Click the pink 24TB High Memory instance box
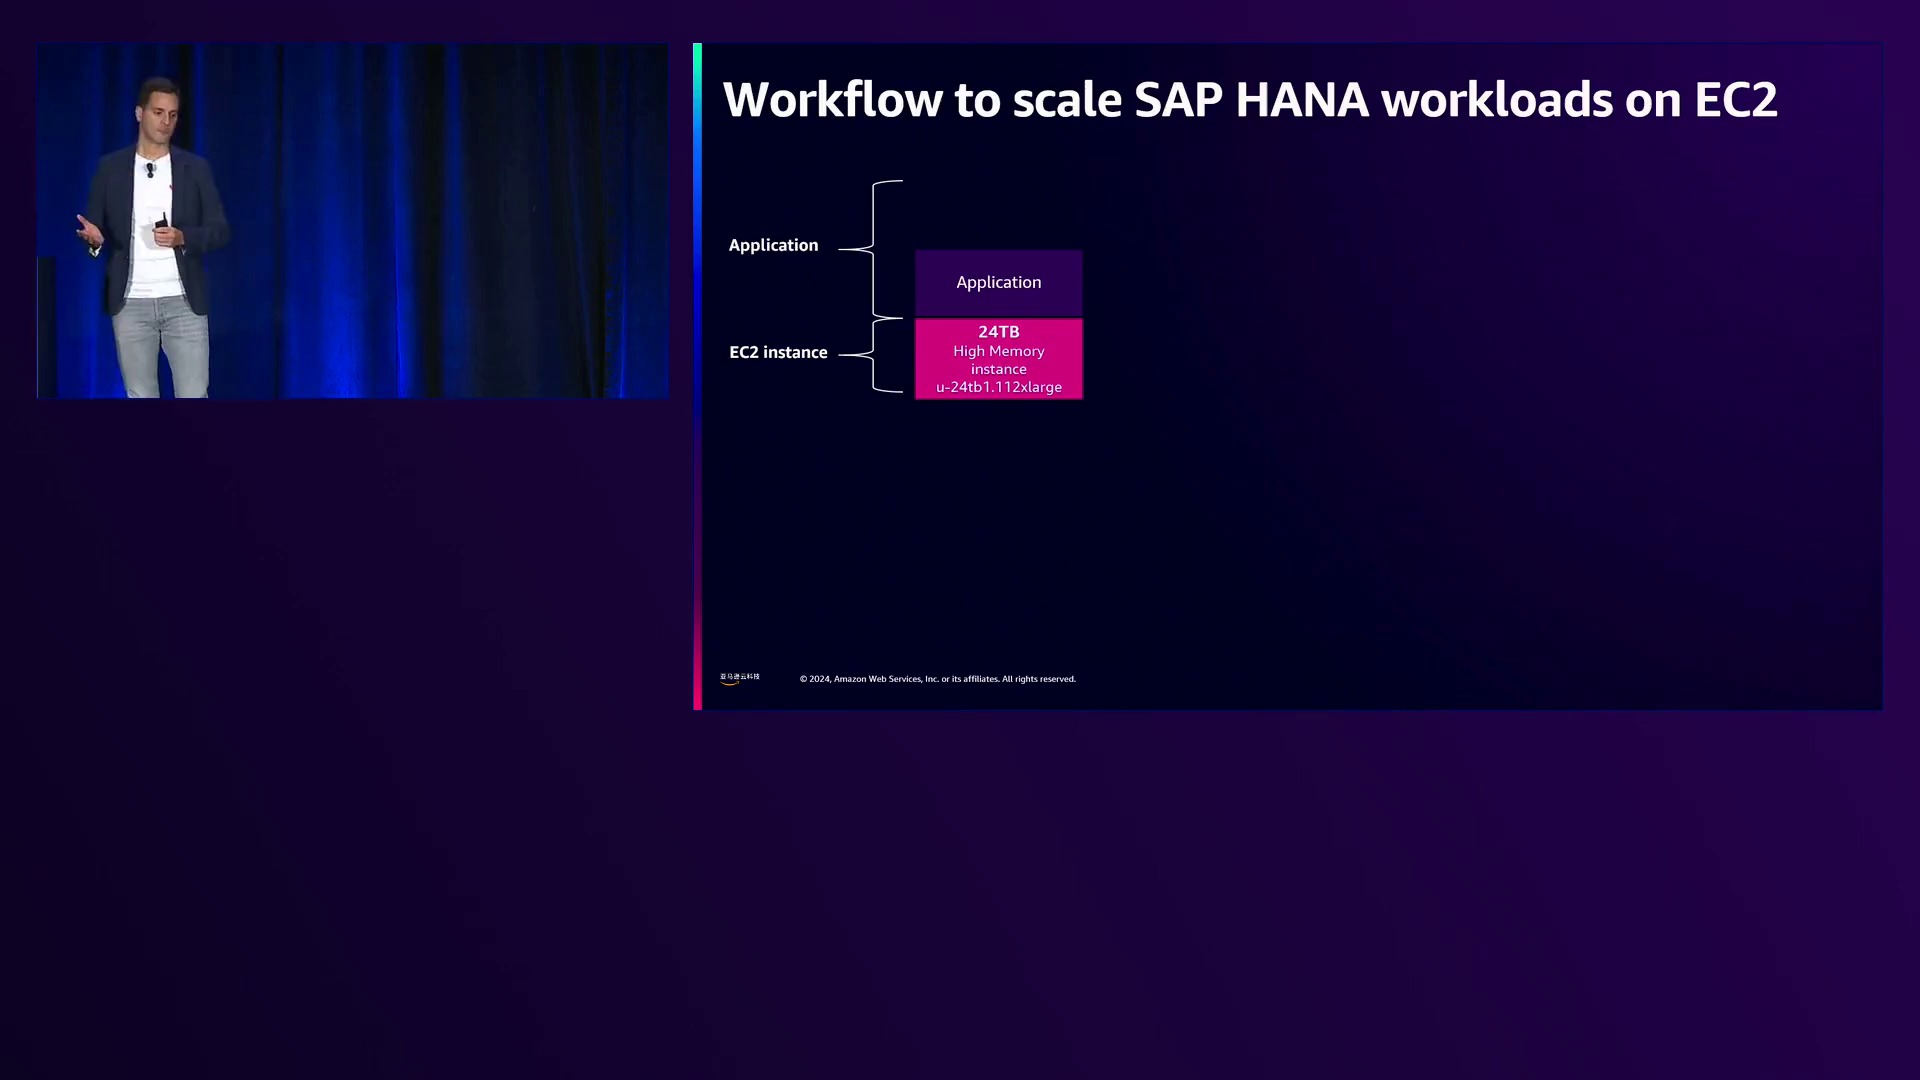 (999, 359)
